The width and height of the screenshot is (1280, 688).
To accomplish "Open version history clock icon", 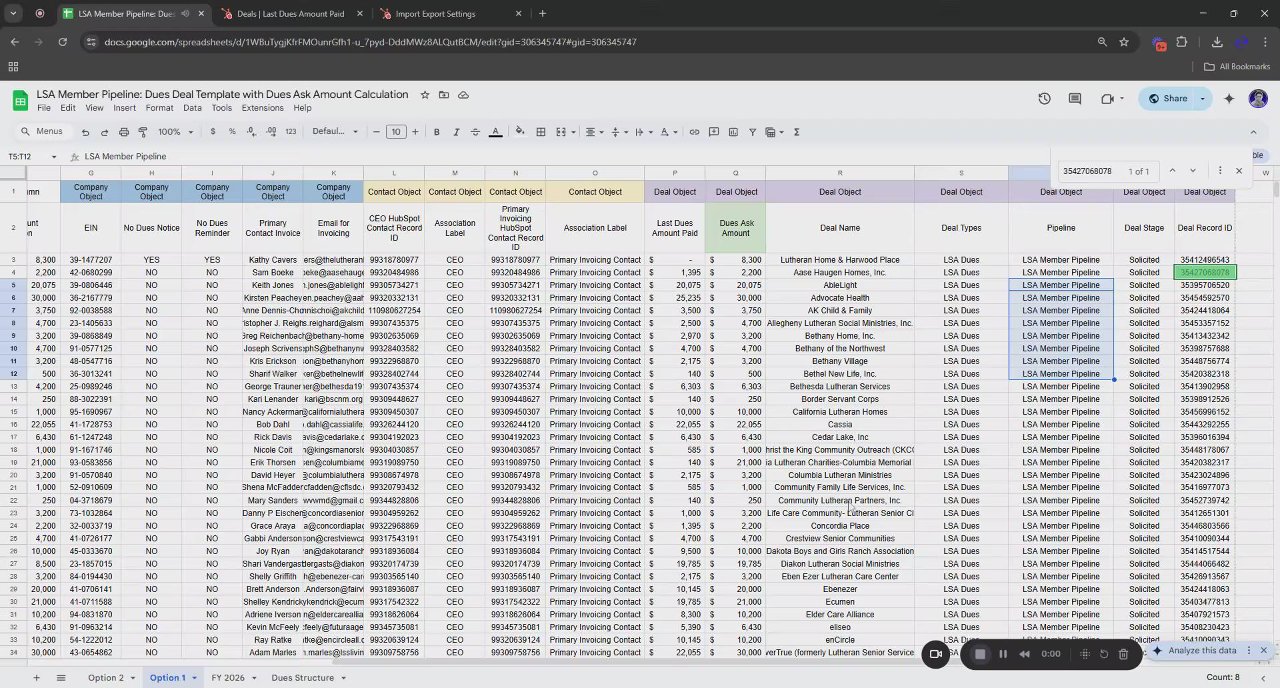I will pos(1044,98).
